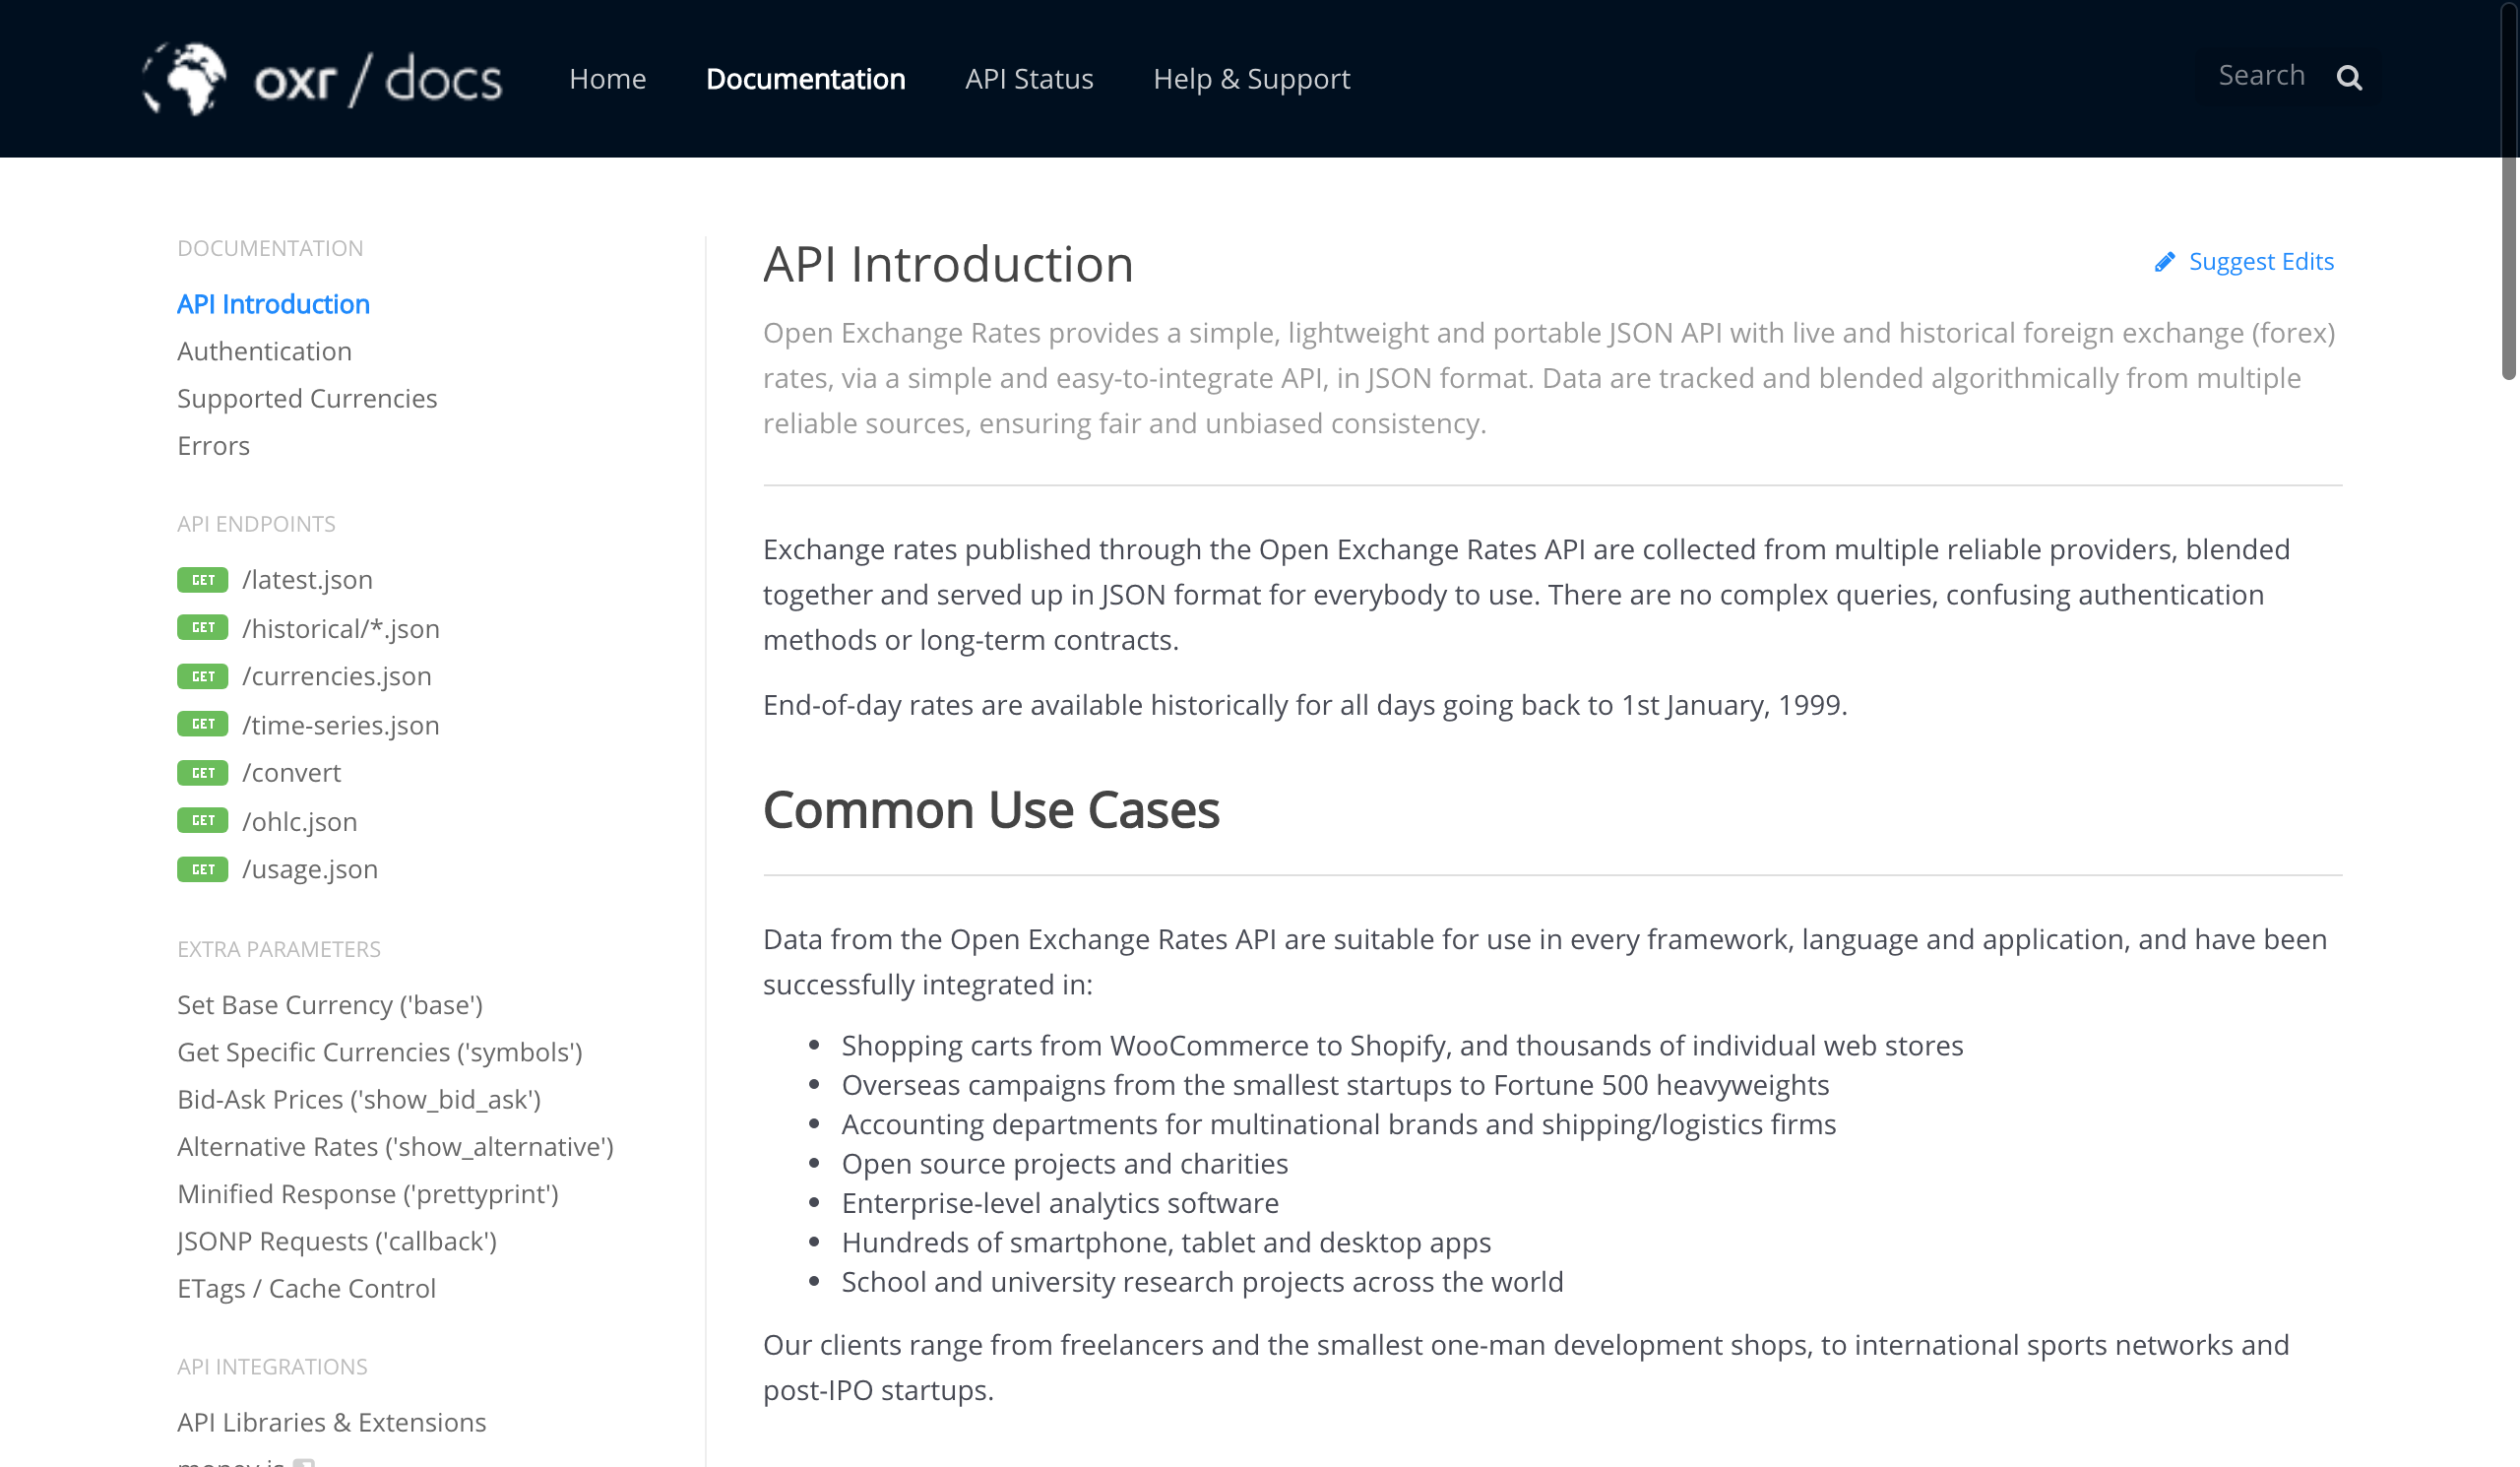2520x1467 pixels.
Task: Click the 'School and university research' bullet
Action: [x=1202, y=1282]
